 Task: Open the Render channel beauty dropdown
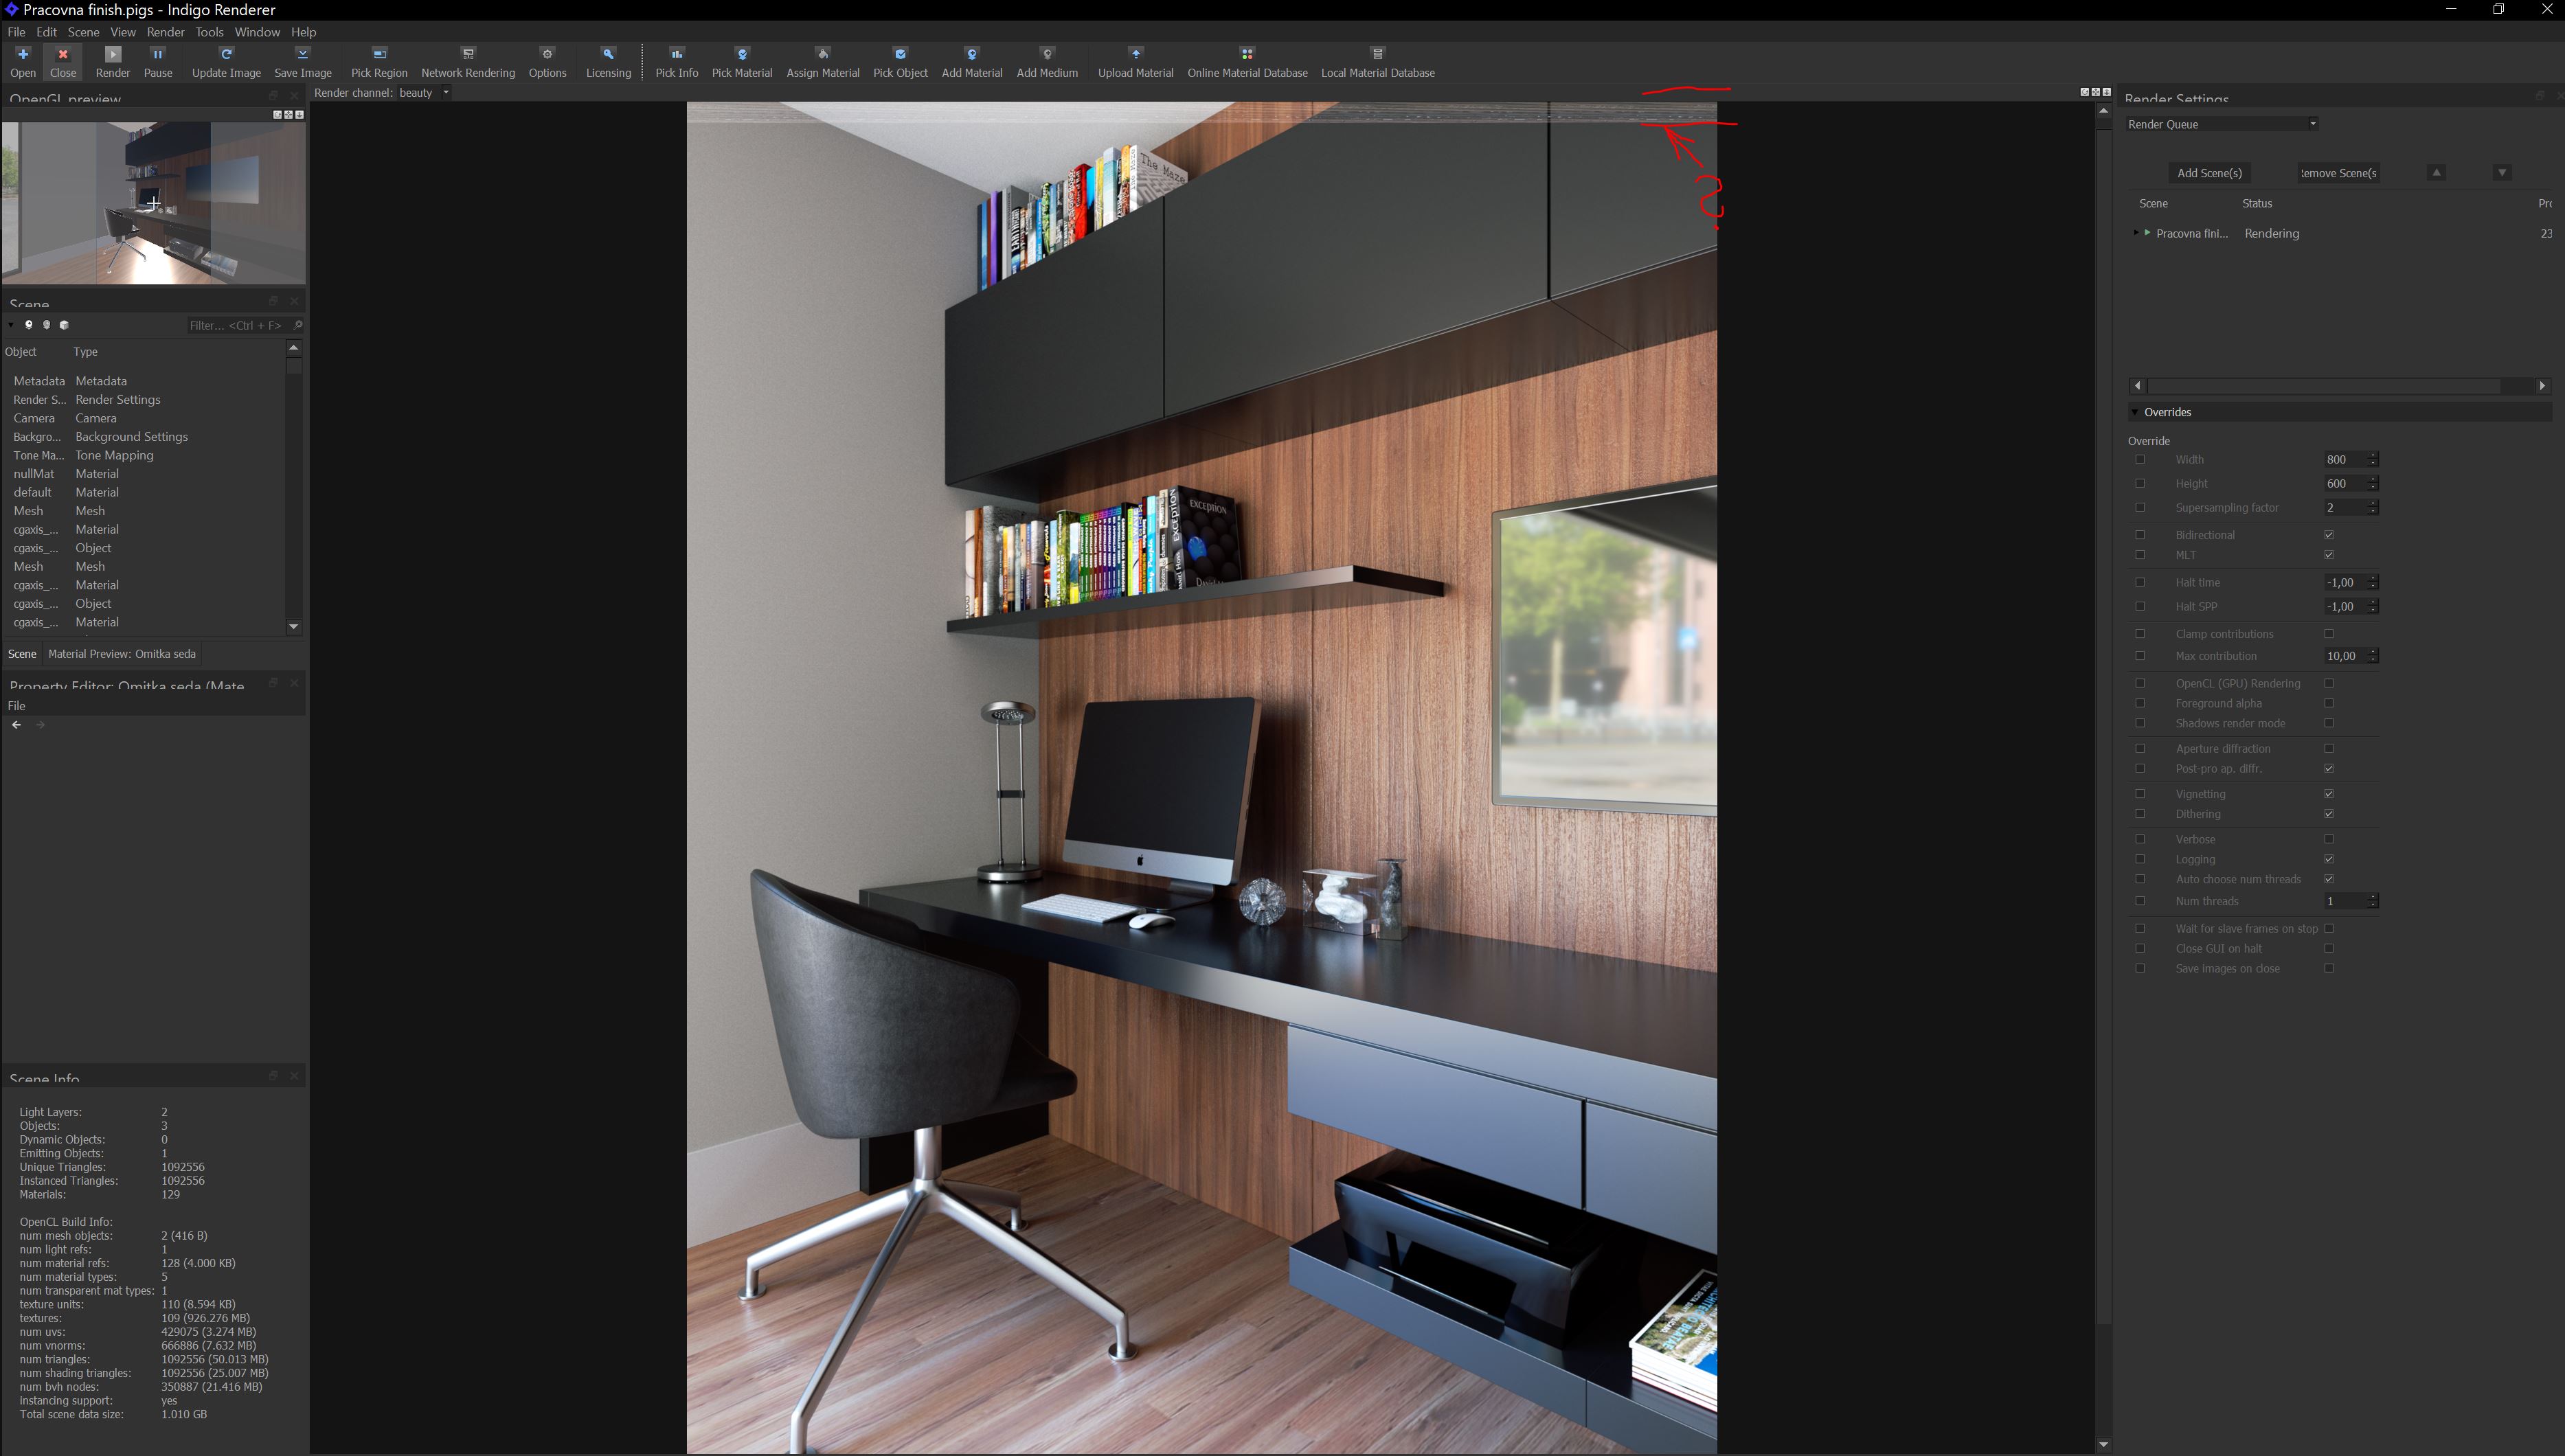click(x=425, y=93)
